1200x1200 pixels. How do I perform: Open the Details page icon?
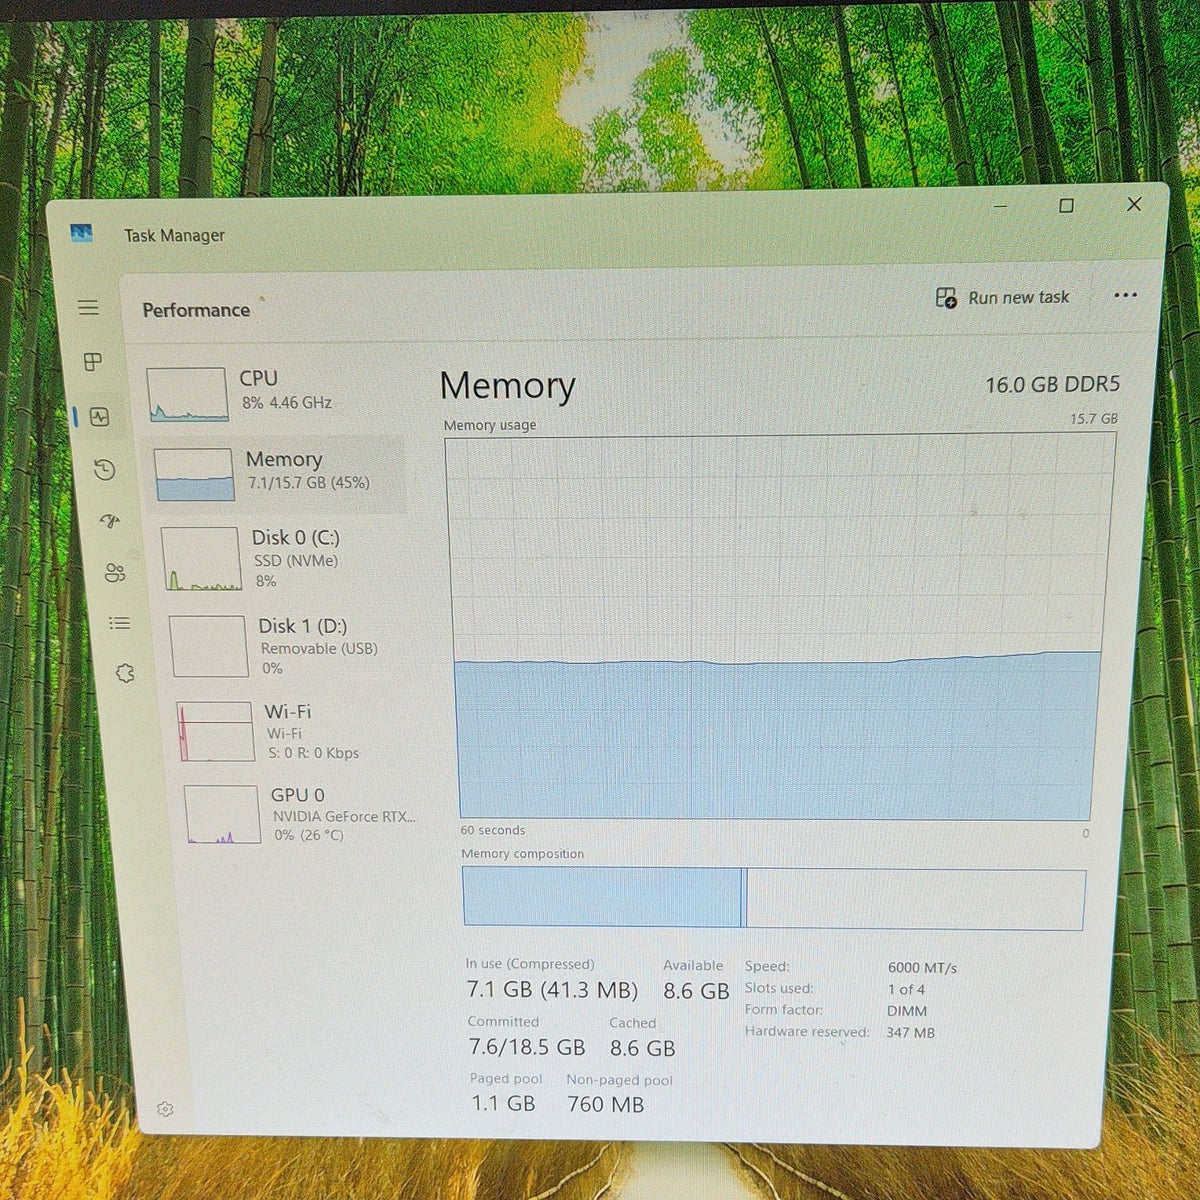[x=120, y=623]
